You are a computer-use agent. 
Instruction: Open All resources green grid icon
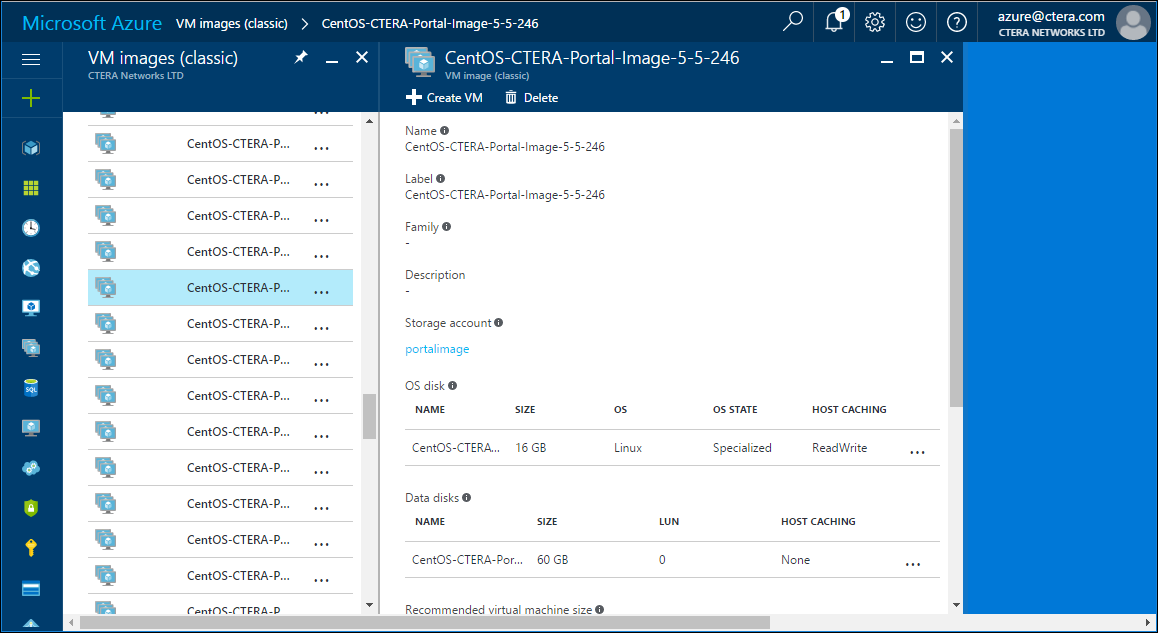tap(31, 188)
